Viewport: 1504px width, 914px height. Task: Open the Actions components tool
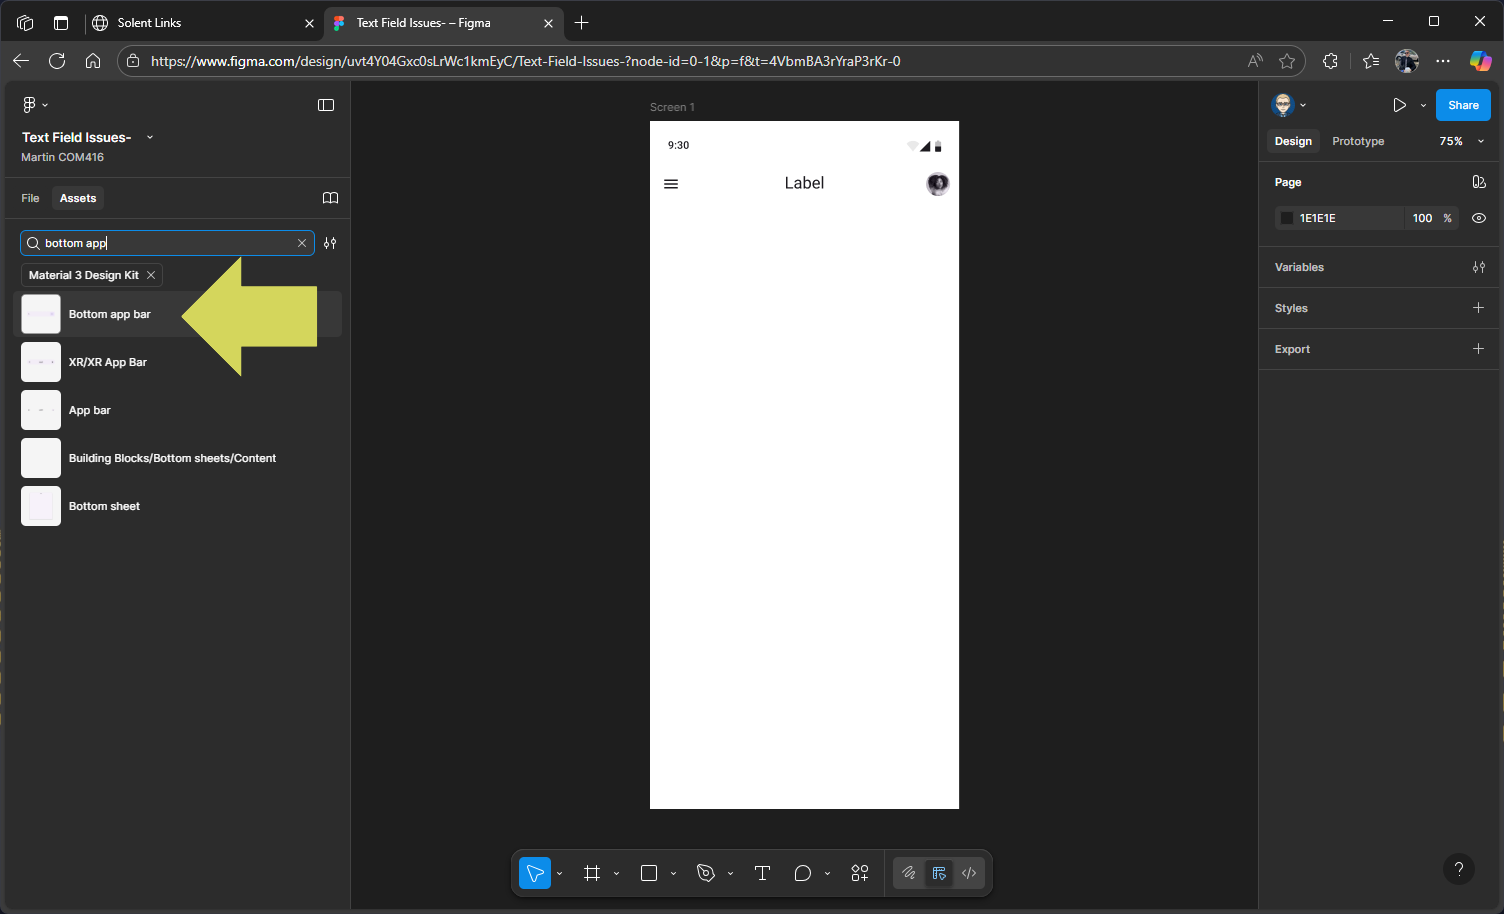(x=860, y=873)
